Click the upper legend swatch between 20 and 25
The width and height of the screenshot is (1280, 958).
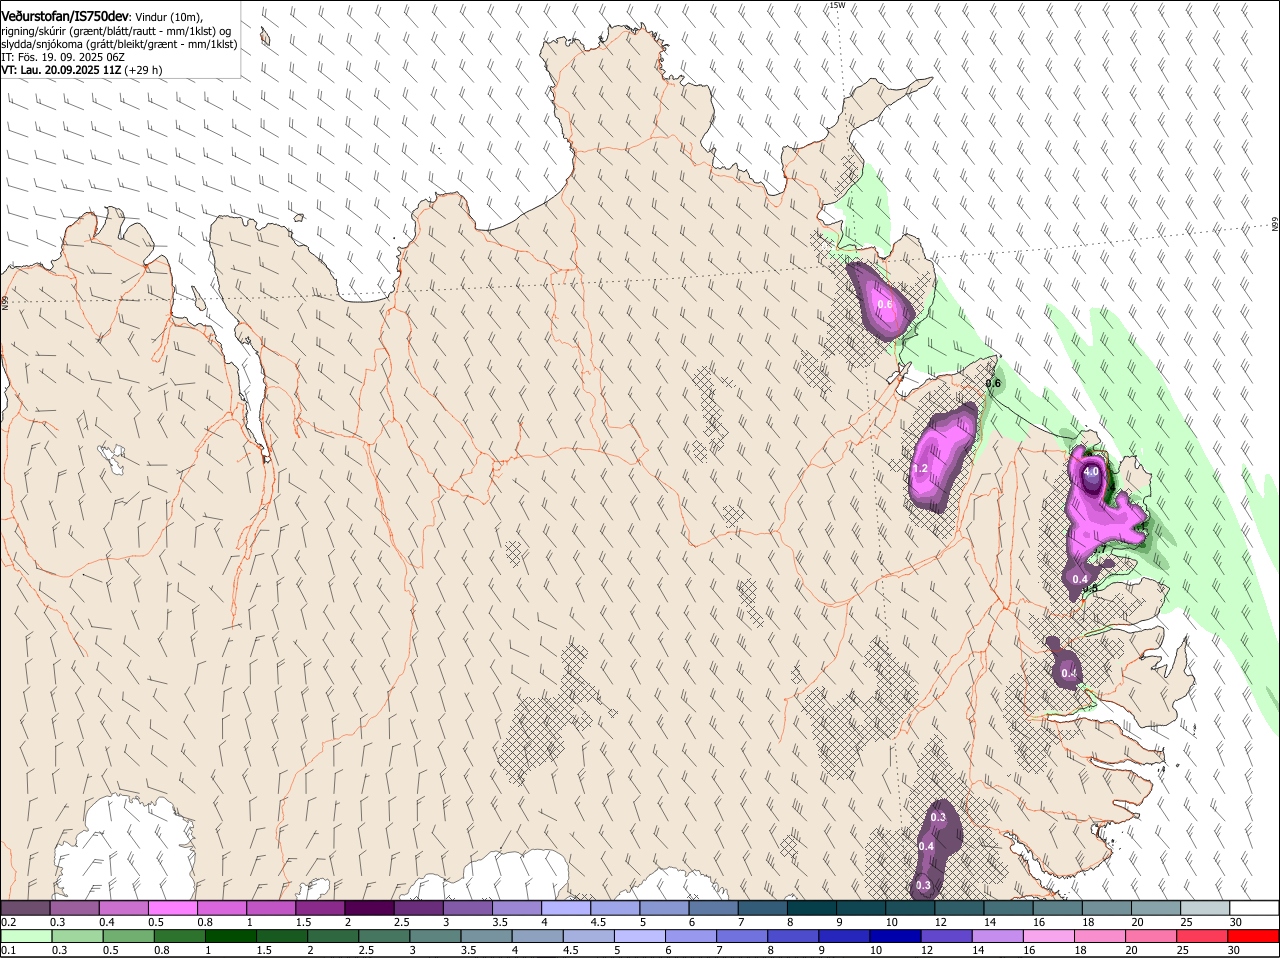1154,907
